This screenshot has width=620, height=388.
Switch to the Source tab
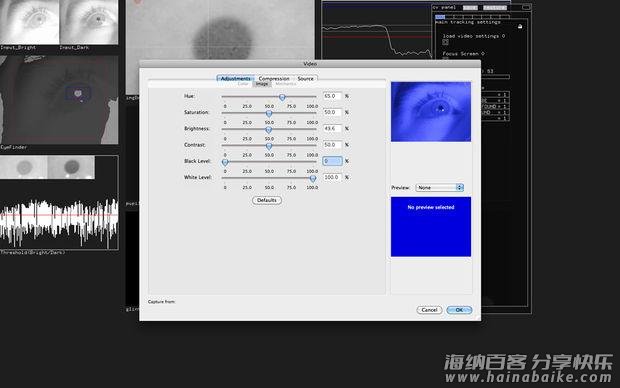coord(305,79)
